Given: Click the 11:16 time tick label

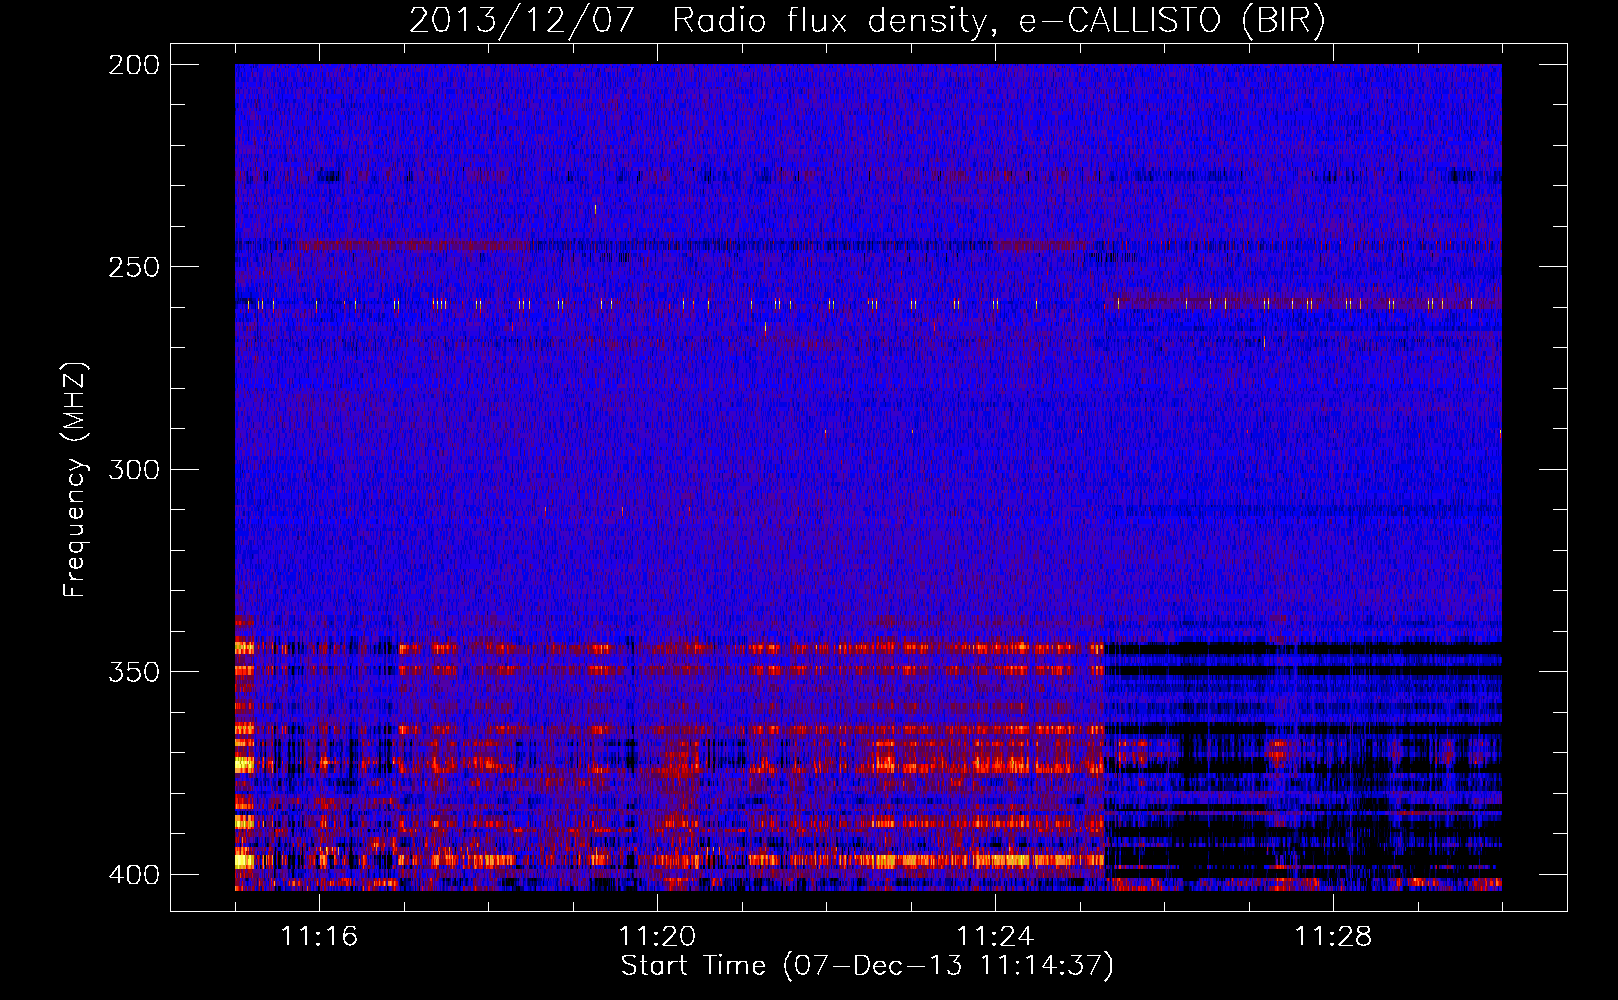Looking at the screenshot, I should tap(319, 937).
